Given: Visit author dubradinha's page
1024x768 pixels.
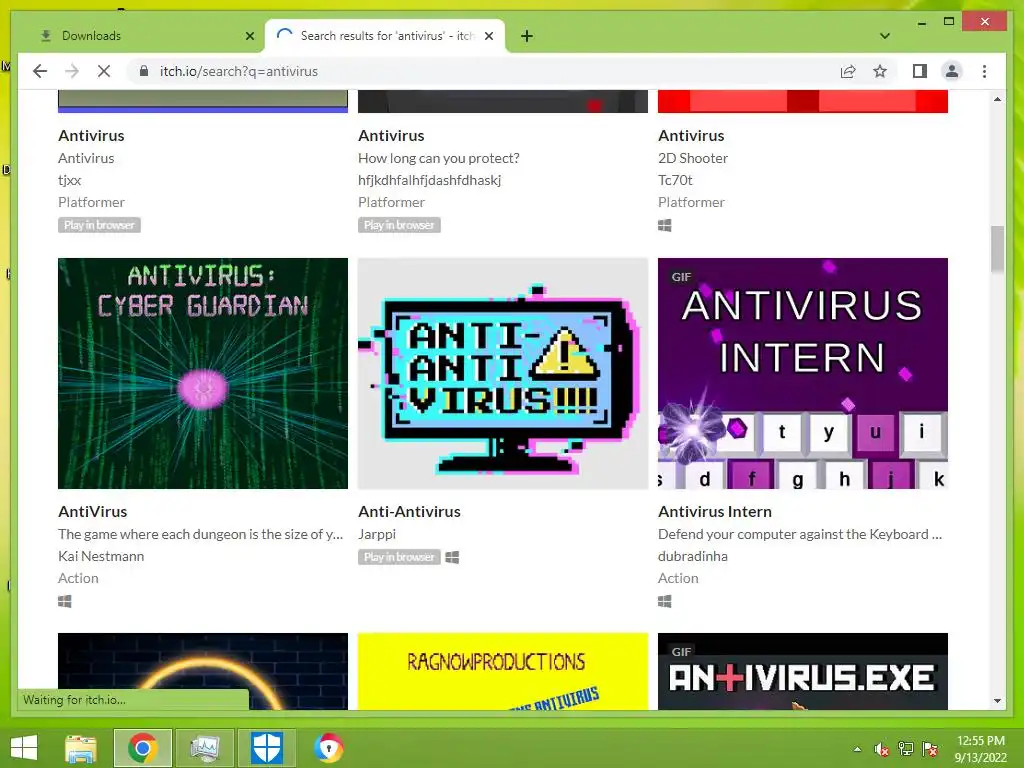Looking at the screenshot, I should pyautogui.click(x=692, y=556).
